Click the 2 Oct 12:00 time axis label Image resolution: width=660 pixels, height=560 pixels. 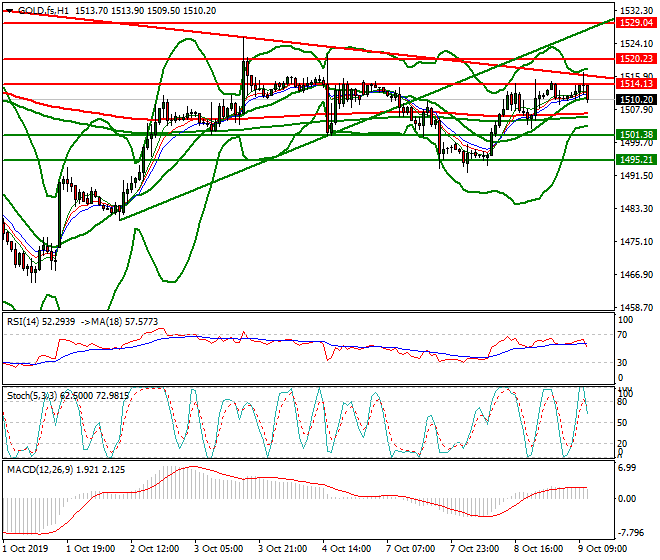(155, 549)
